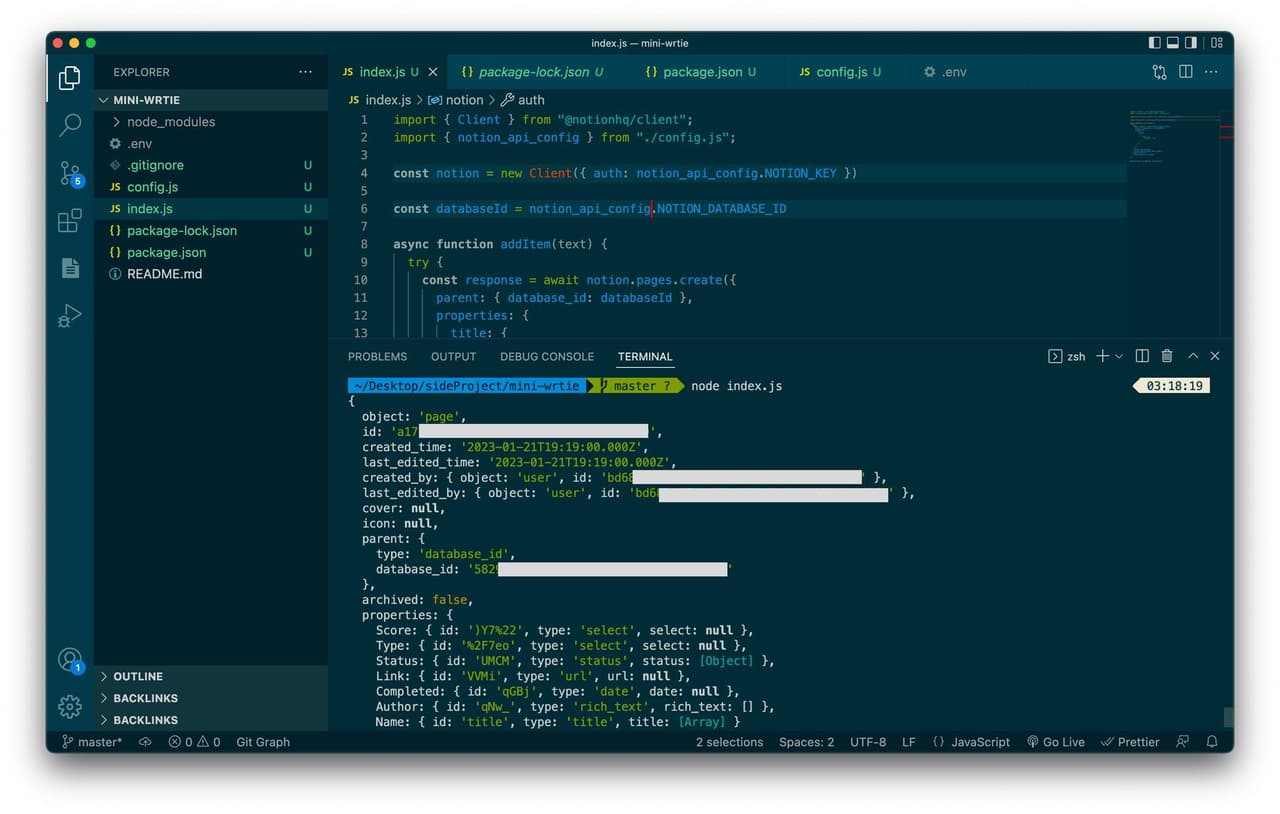The width and height of the screenshot is (1280, 814).
Task: Open the Run and Debug view
Action: click(x=70, y=316)
